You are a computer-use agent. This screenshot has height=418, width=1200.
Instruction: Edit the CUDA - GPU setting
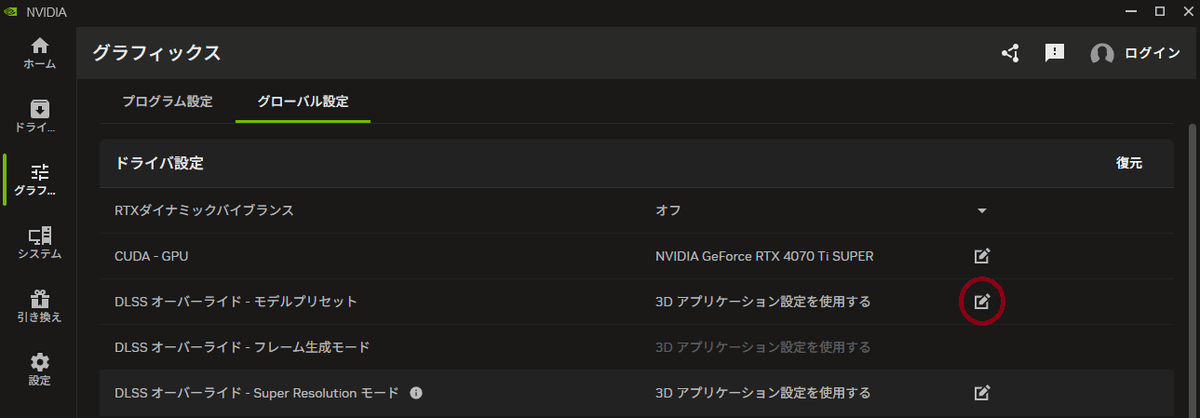[982, 256]
